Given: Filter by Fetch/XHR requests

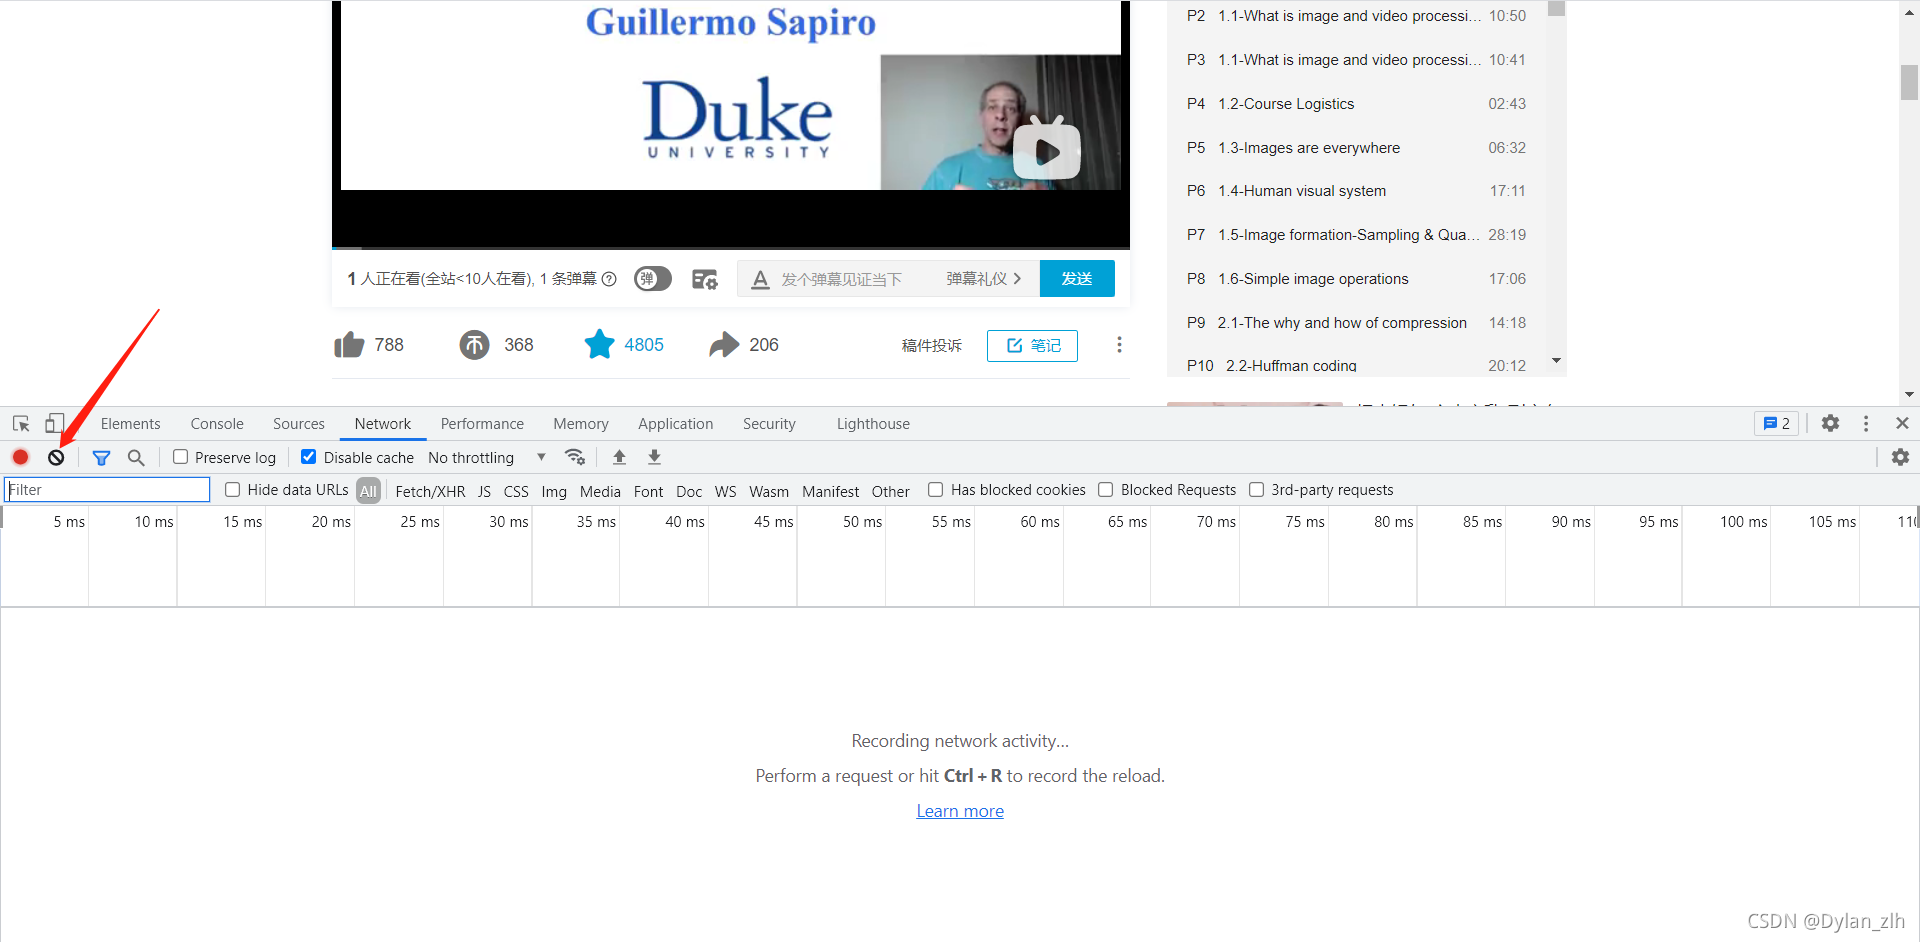Looking at the screenshot, I should point(430,491).
